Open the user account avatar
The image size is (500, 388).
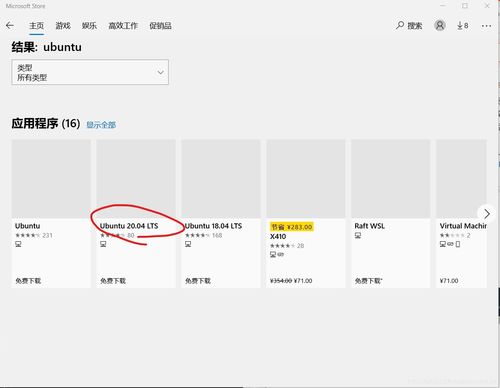pos(440,25)
